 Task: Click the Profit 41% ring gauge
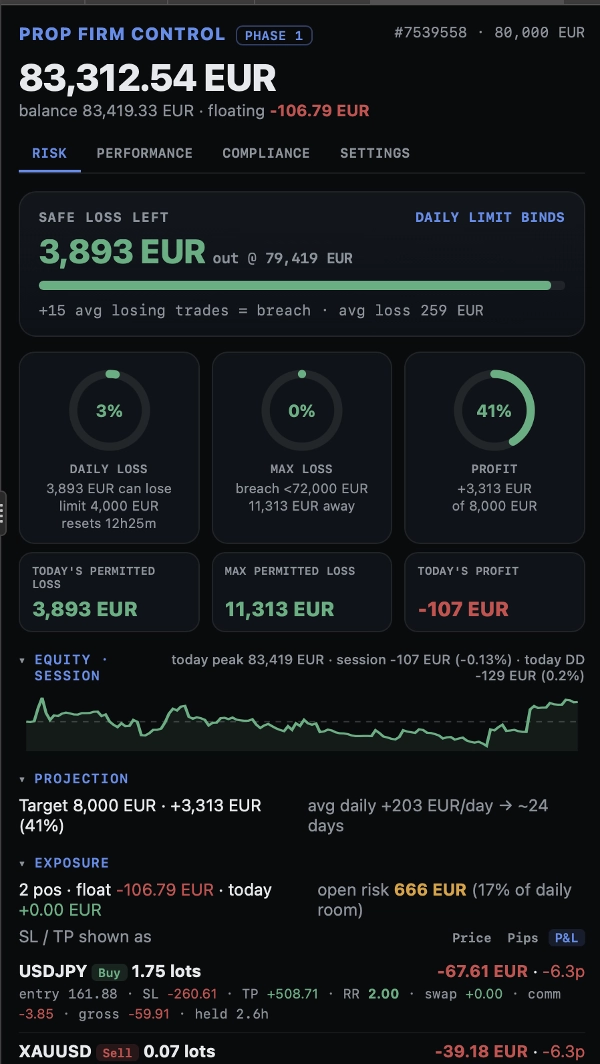point(494,411)
